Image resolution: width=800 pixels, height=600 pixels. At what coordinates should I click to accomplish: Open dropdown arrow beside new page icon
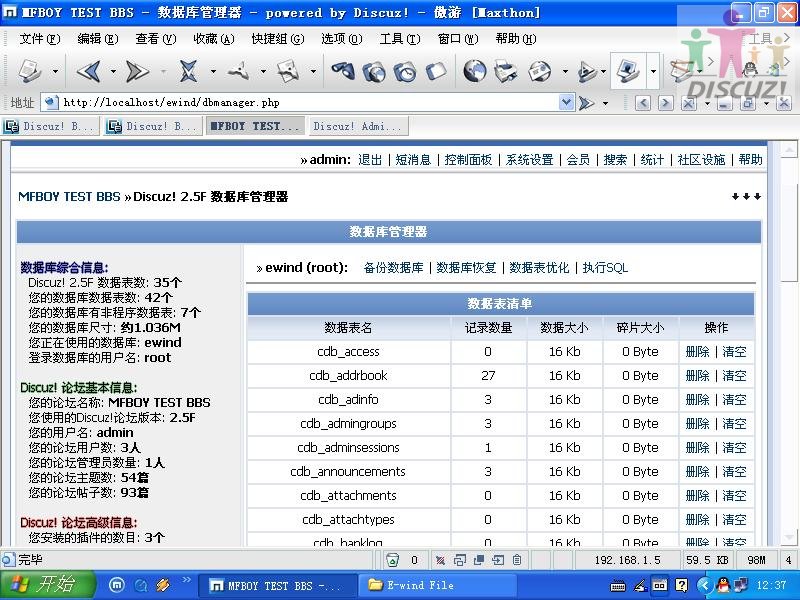click(x=55, y=71)
